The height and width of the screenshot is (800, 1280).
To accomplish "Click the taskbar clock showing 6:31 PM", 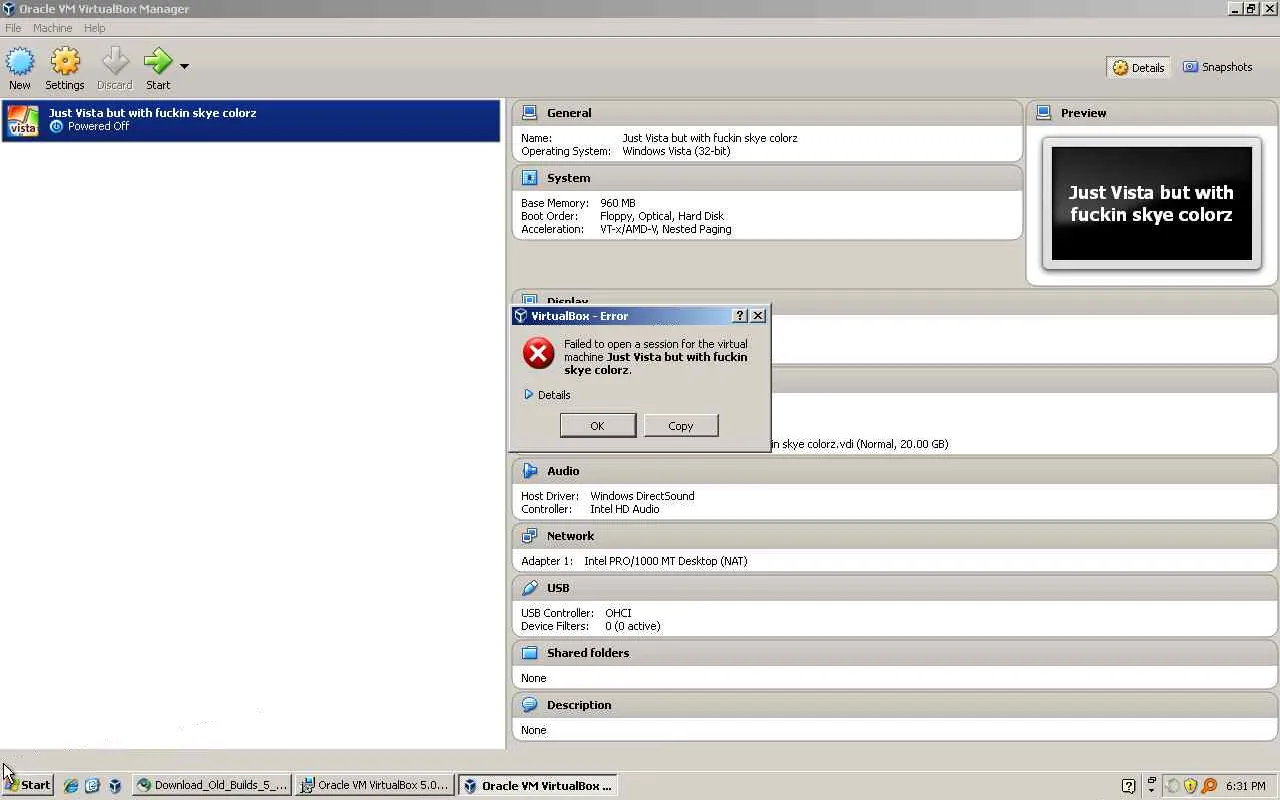I will pyautogui.click(x=1245, y=786).
